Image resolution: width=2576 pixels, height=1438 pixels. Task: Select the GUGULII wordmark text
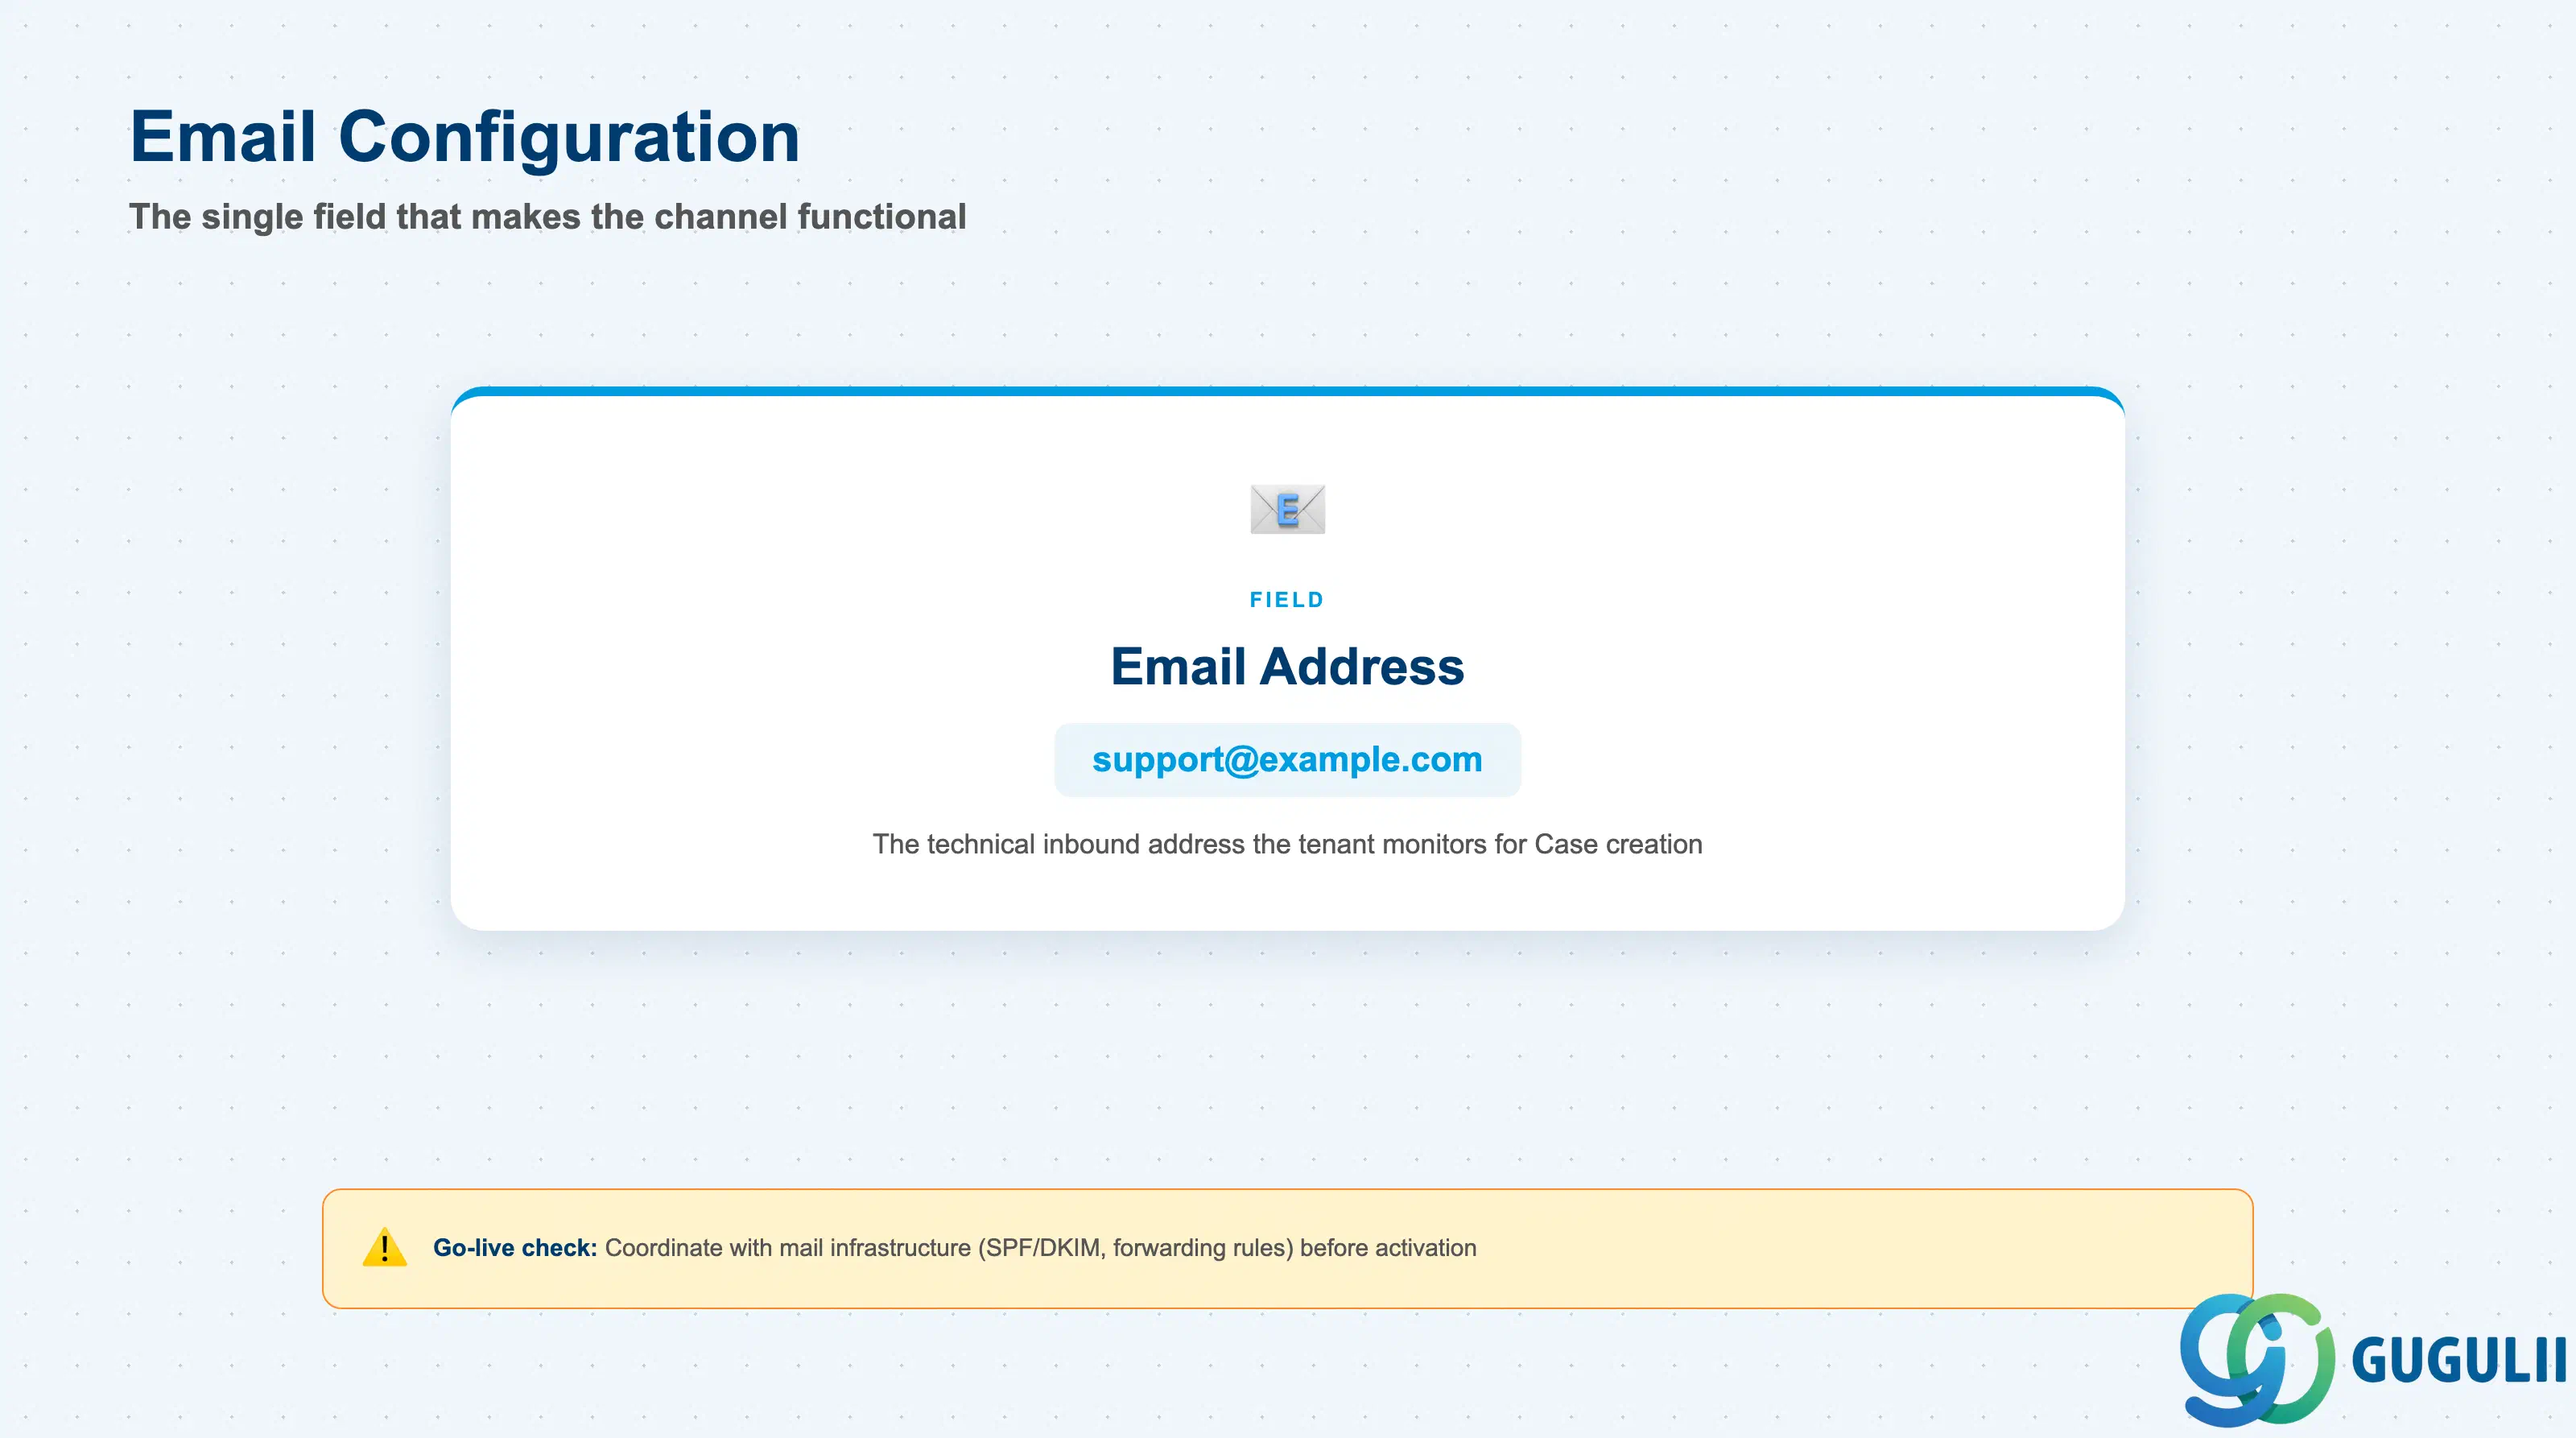[2458, 1360]
